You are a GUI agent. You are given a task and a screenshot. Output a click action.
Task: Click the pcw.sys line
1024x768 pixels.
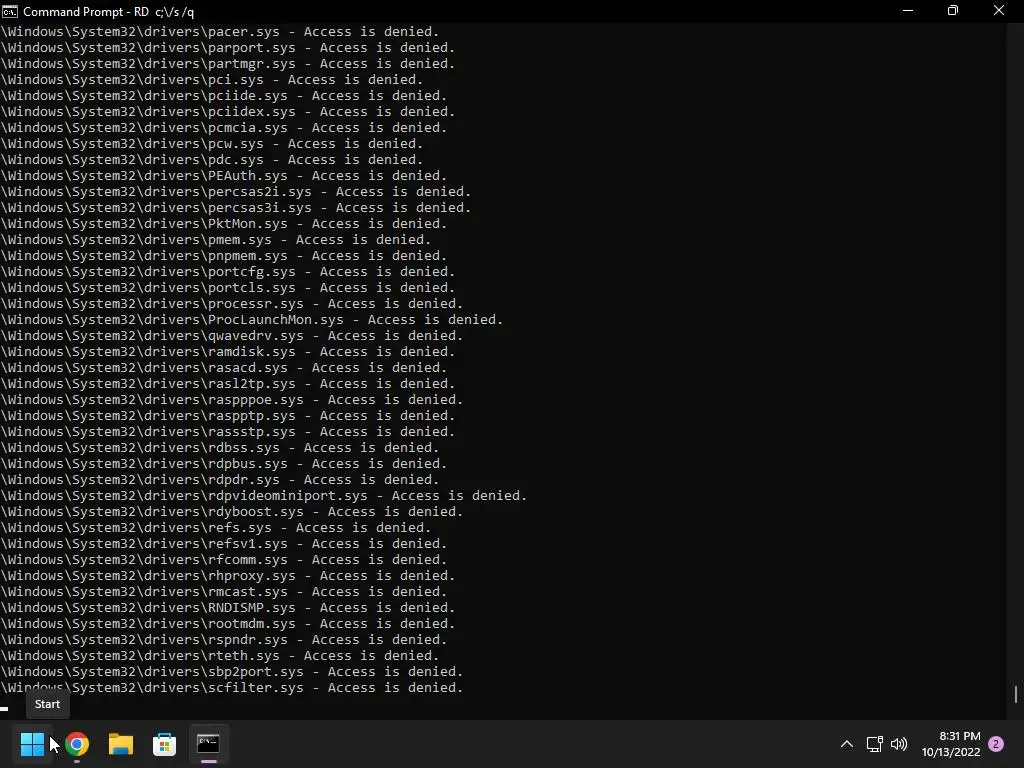pyautogui.click(x=212, y=144)
